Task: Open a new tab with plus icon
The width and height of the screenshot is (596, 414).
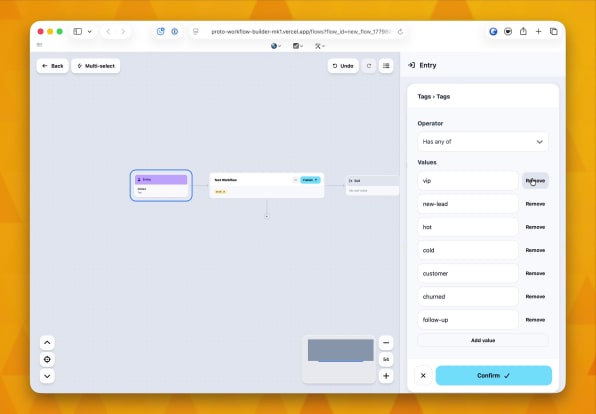Action: (x=538, y=32)
